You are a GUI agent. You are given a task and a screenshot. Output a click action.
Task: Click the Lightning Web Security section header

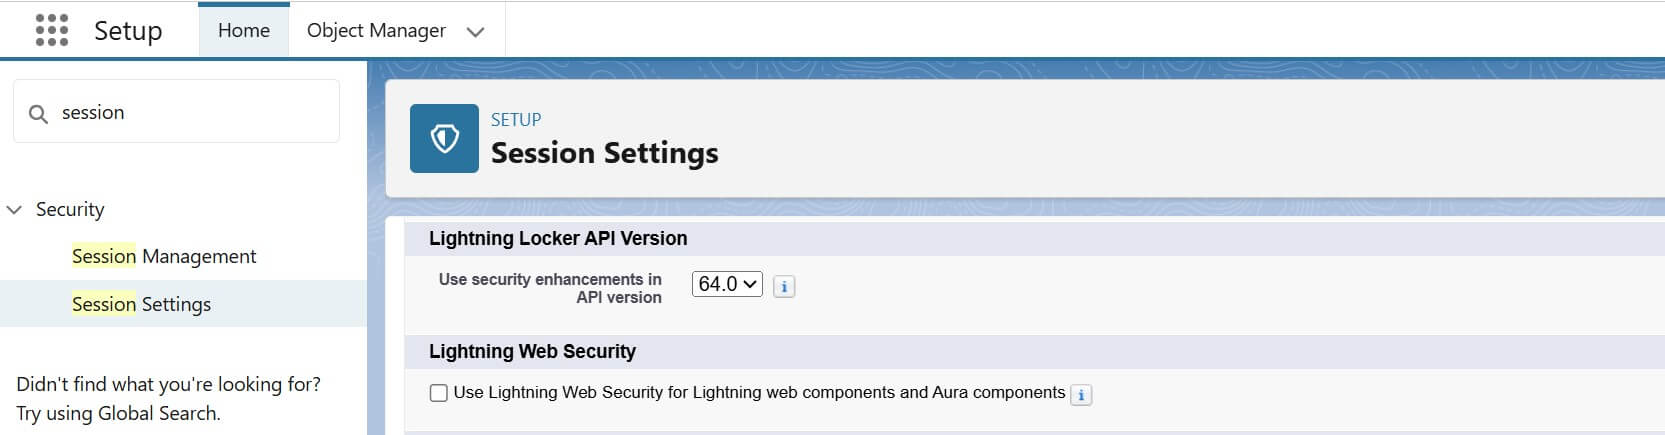tap(532, 351)
